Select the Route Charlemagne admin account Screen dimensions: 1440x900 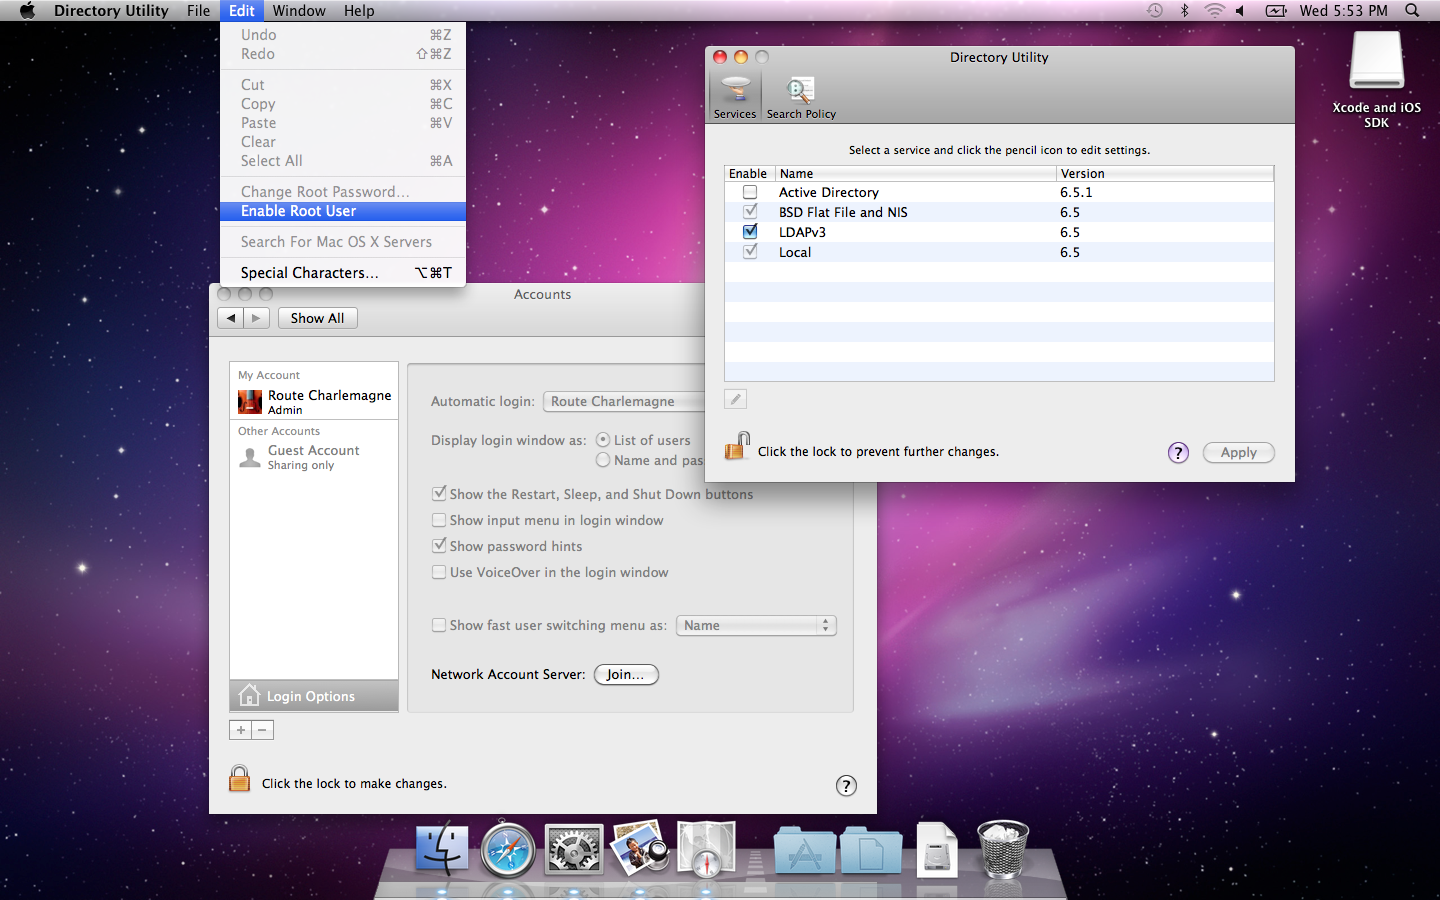[314, 402]
